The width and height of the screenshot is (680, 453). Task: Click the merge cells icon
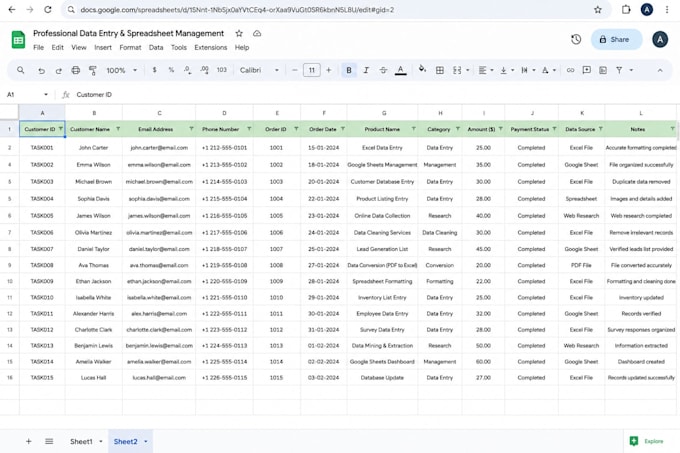(457, 70)
